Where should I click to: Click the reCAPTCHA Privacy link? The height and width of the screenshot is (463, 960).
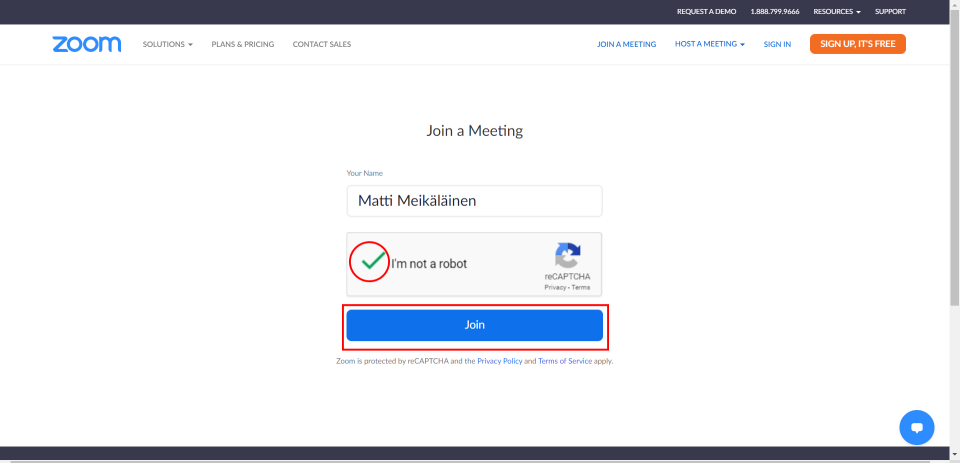click(555, 287)
